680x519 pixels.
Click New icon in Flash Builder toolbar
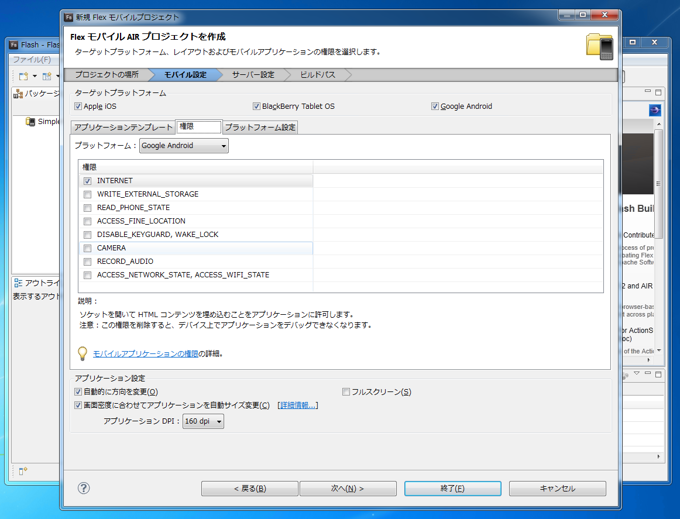[x=23, y=76]
